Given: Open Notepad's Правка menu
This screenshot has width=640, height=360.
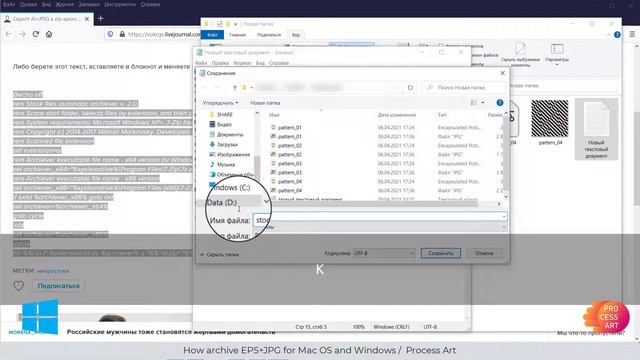Looking at the screenshot, I should 220,63.
